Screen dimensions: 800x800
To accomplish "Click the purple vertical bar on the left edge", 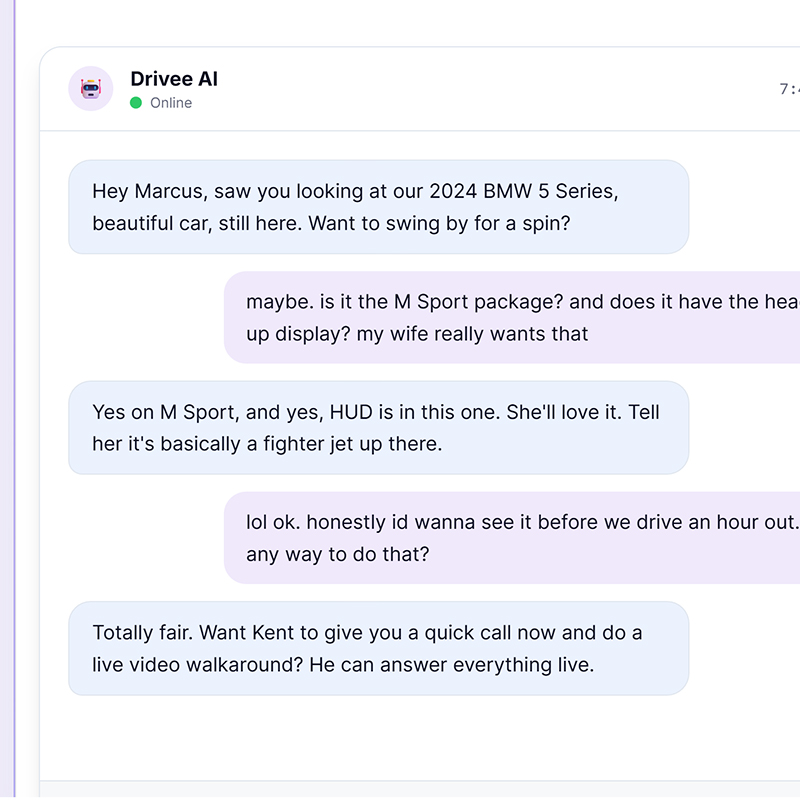I will click(x=14, y=400).
